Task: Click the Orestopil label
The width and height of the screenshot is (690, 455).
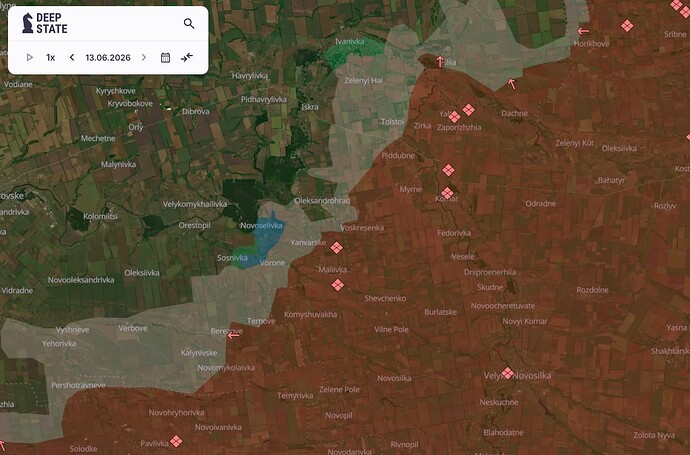Action: pyautogui.click(x=195, y=225)
